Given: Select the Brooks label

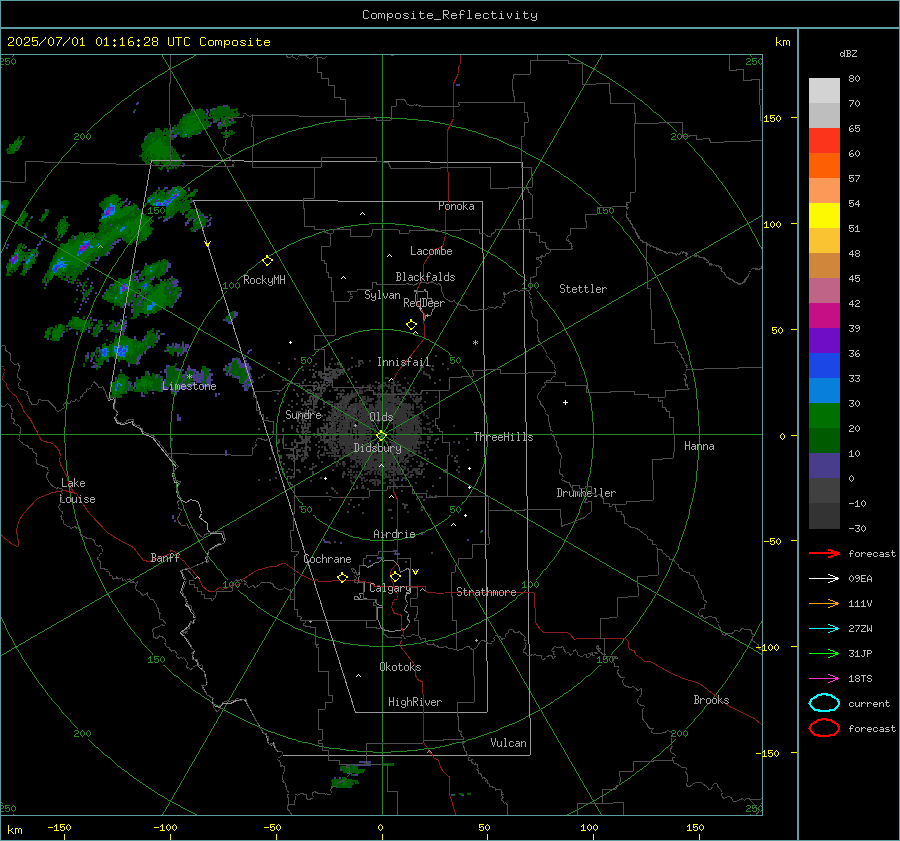Looking at the screenshot, I should pos(711,700).
